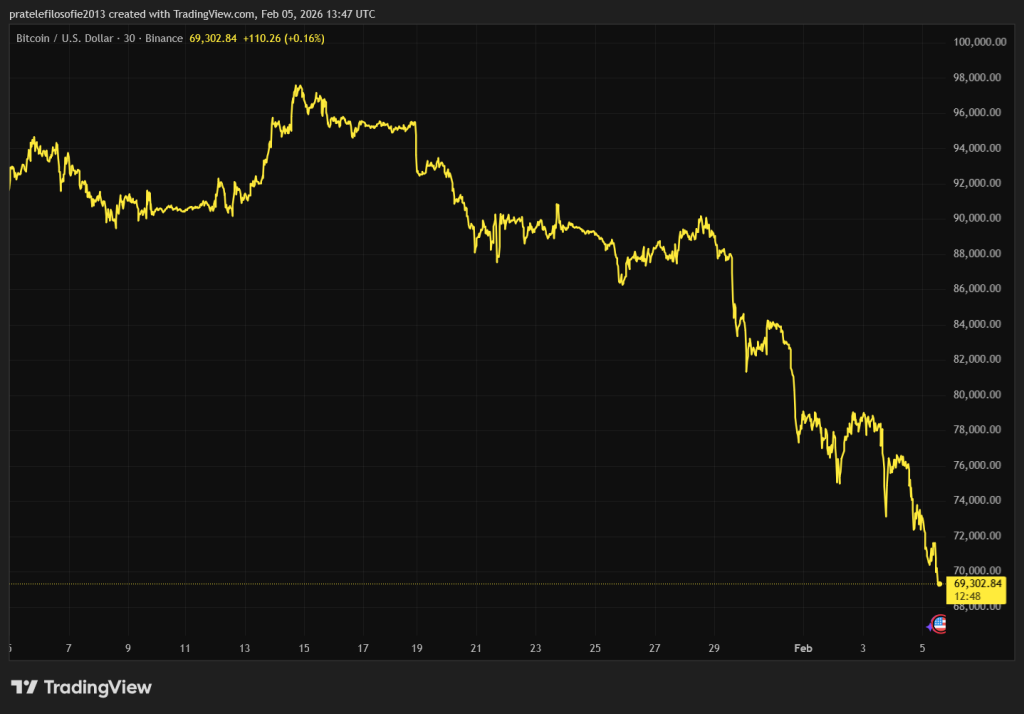The height and width of the screenshot is (714, 1024).
Task: Click the Bitcoin / U.S. Dollar symbol title
Action: [x=63, y=38]
